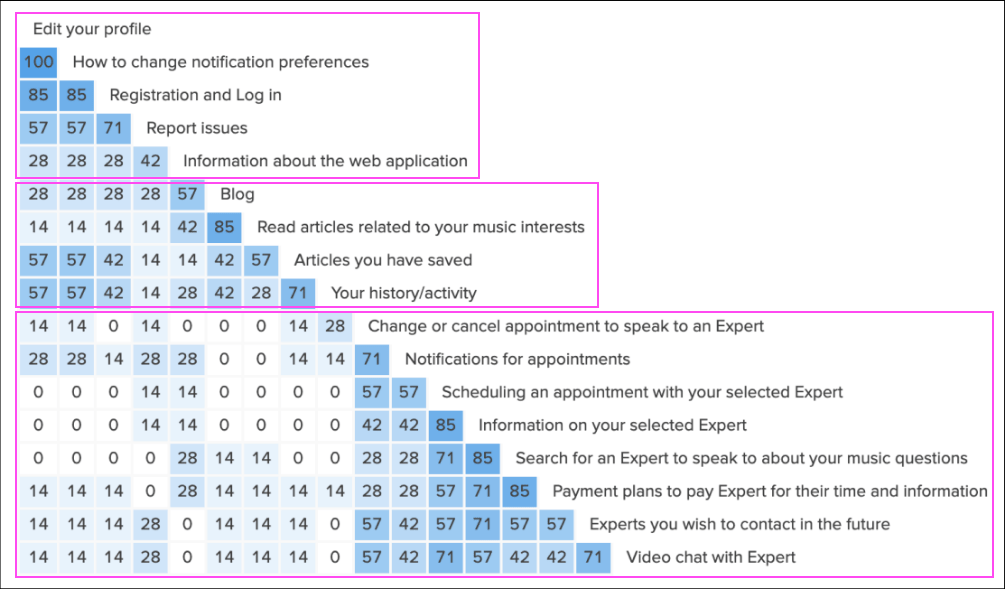1005x589 pixels.
Task: Select the 85 cell beside Information on selected Expert
Action: click(445, 425)
